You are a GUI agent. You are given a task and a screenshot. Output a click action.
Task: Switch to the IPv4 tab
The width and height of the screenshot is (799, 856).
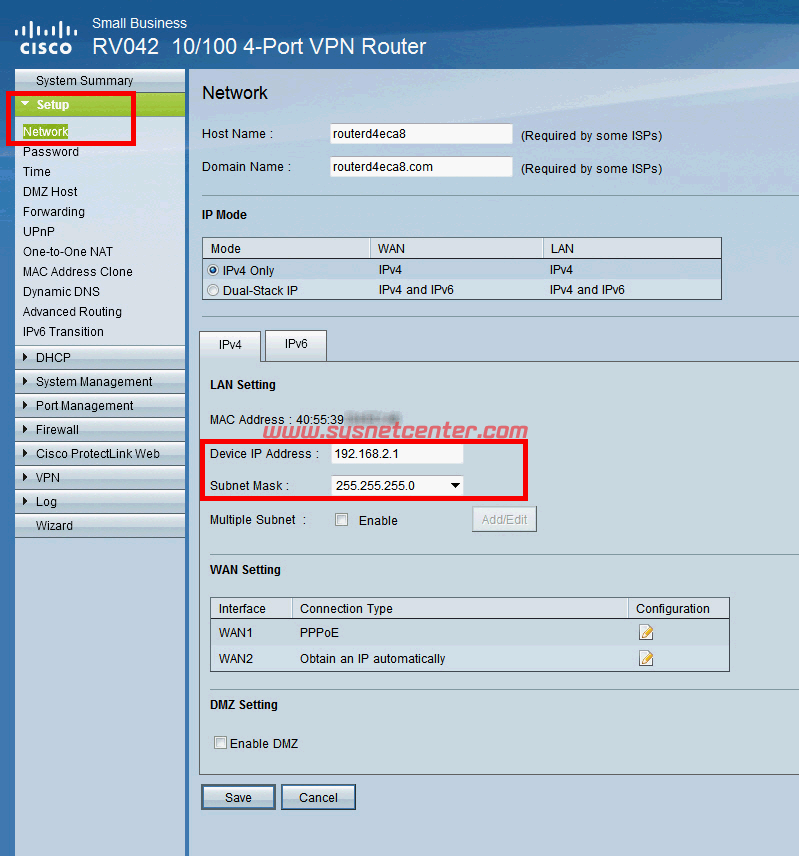(x=230, y=345)
